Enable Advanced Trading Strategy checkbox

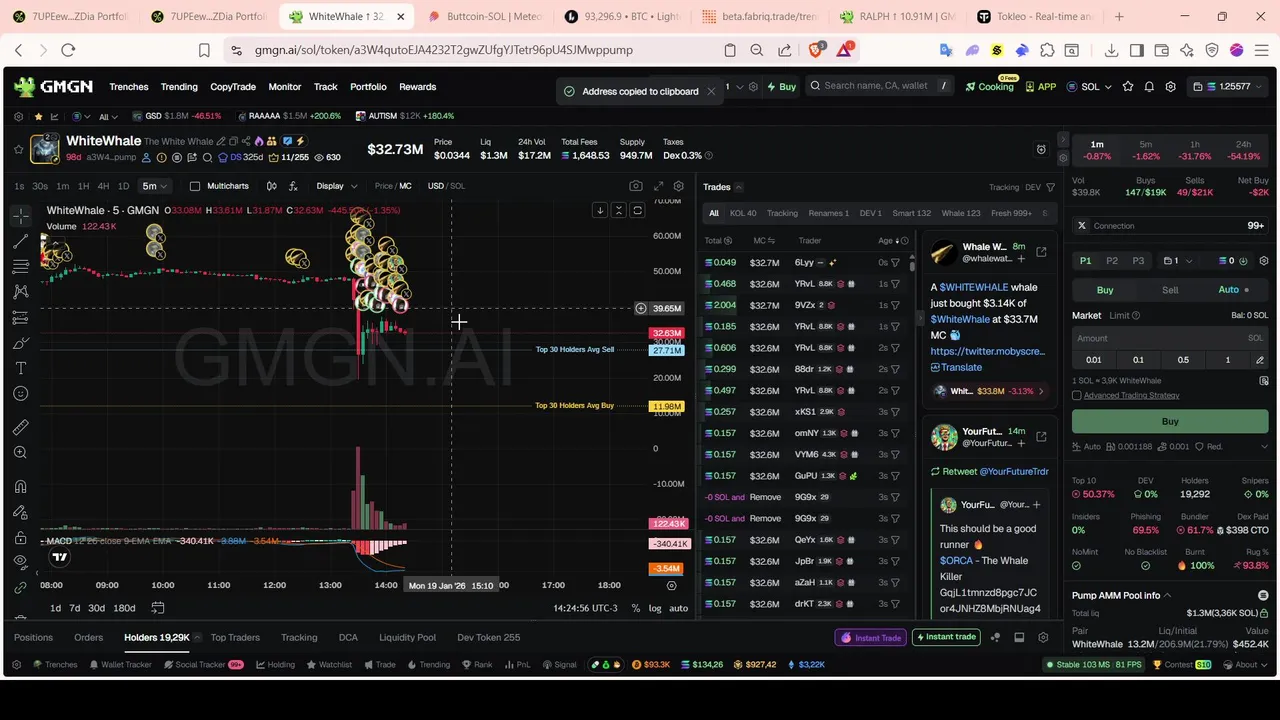pos(1077,395)
